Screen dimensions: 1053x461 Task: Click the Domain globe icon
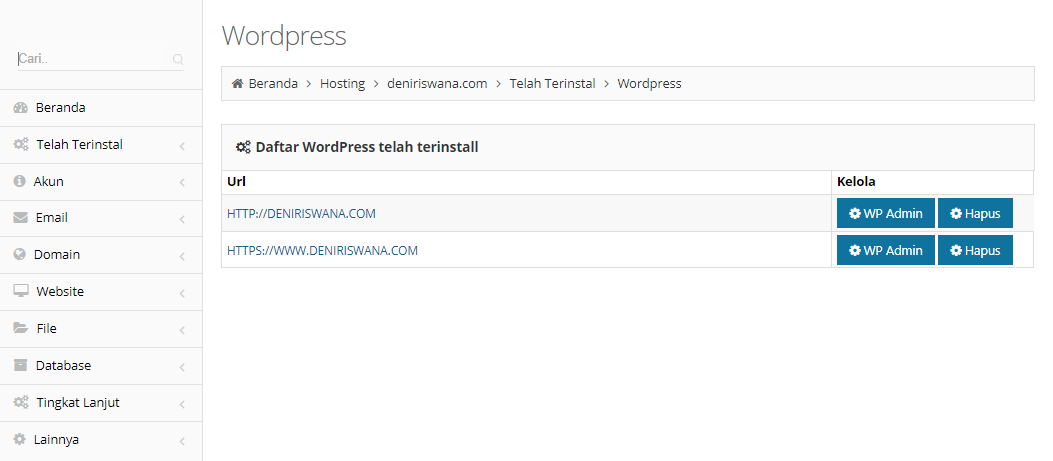(x=19, y=255)
